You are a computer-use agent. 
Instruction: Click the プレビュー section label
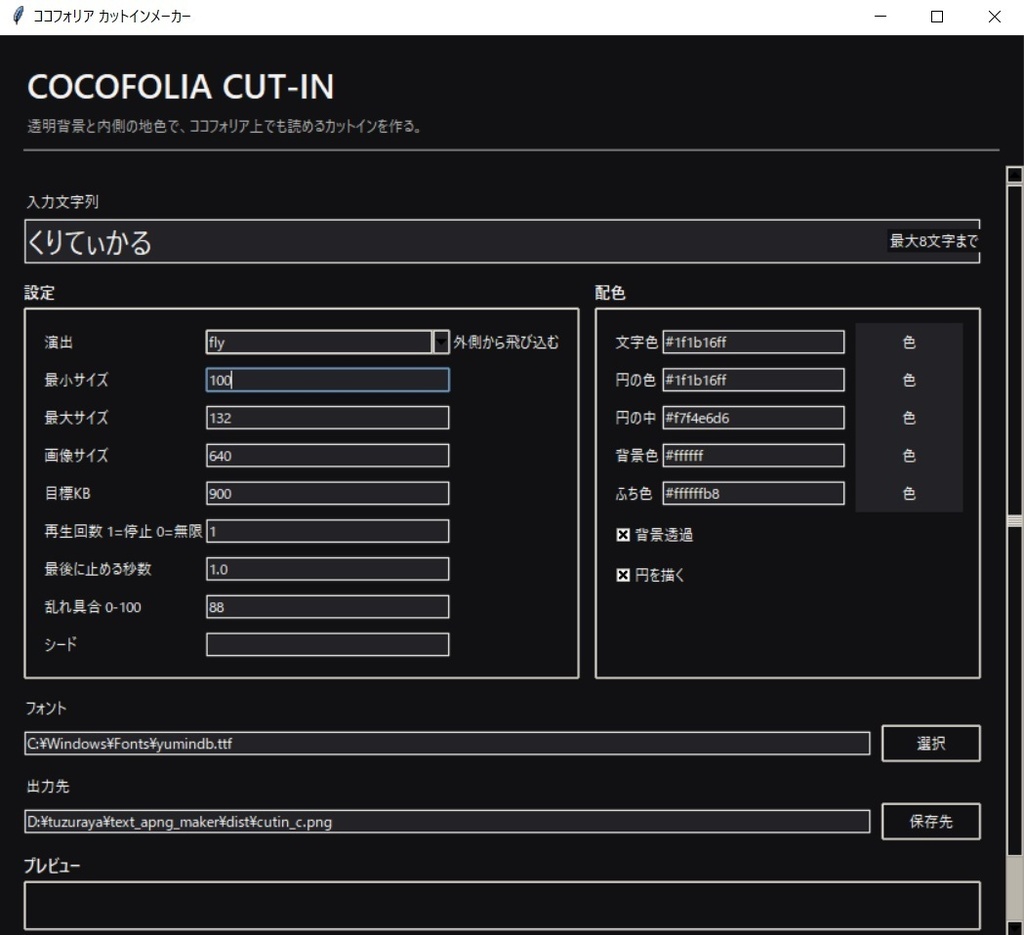(52, 866)
